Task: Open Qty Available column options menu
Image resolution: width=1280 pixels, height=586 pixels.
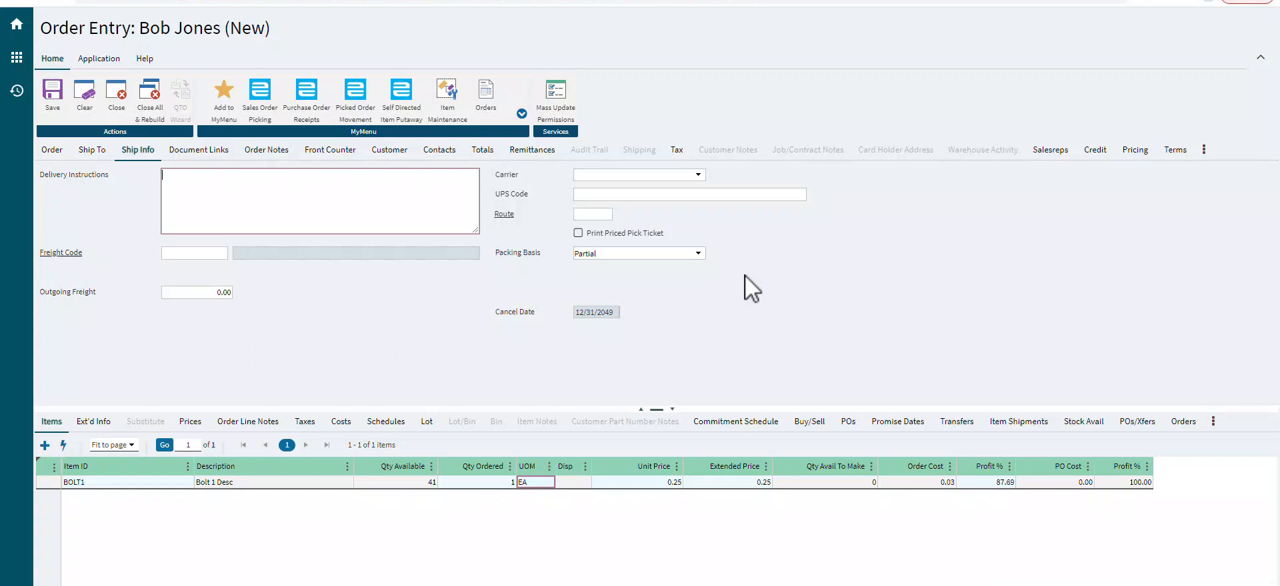Action: pyautogui.click(x=432, y=466)
